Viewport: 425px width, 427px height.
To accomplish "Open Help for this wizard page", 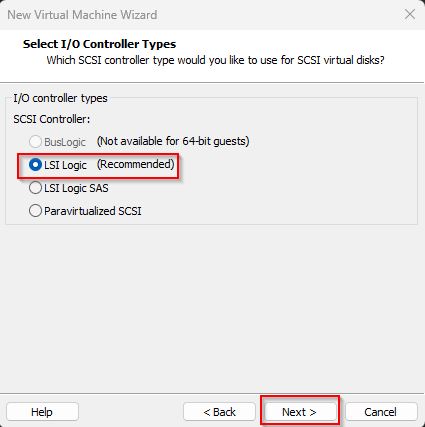I will [x=42, y=412].
